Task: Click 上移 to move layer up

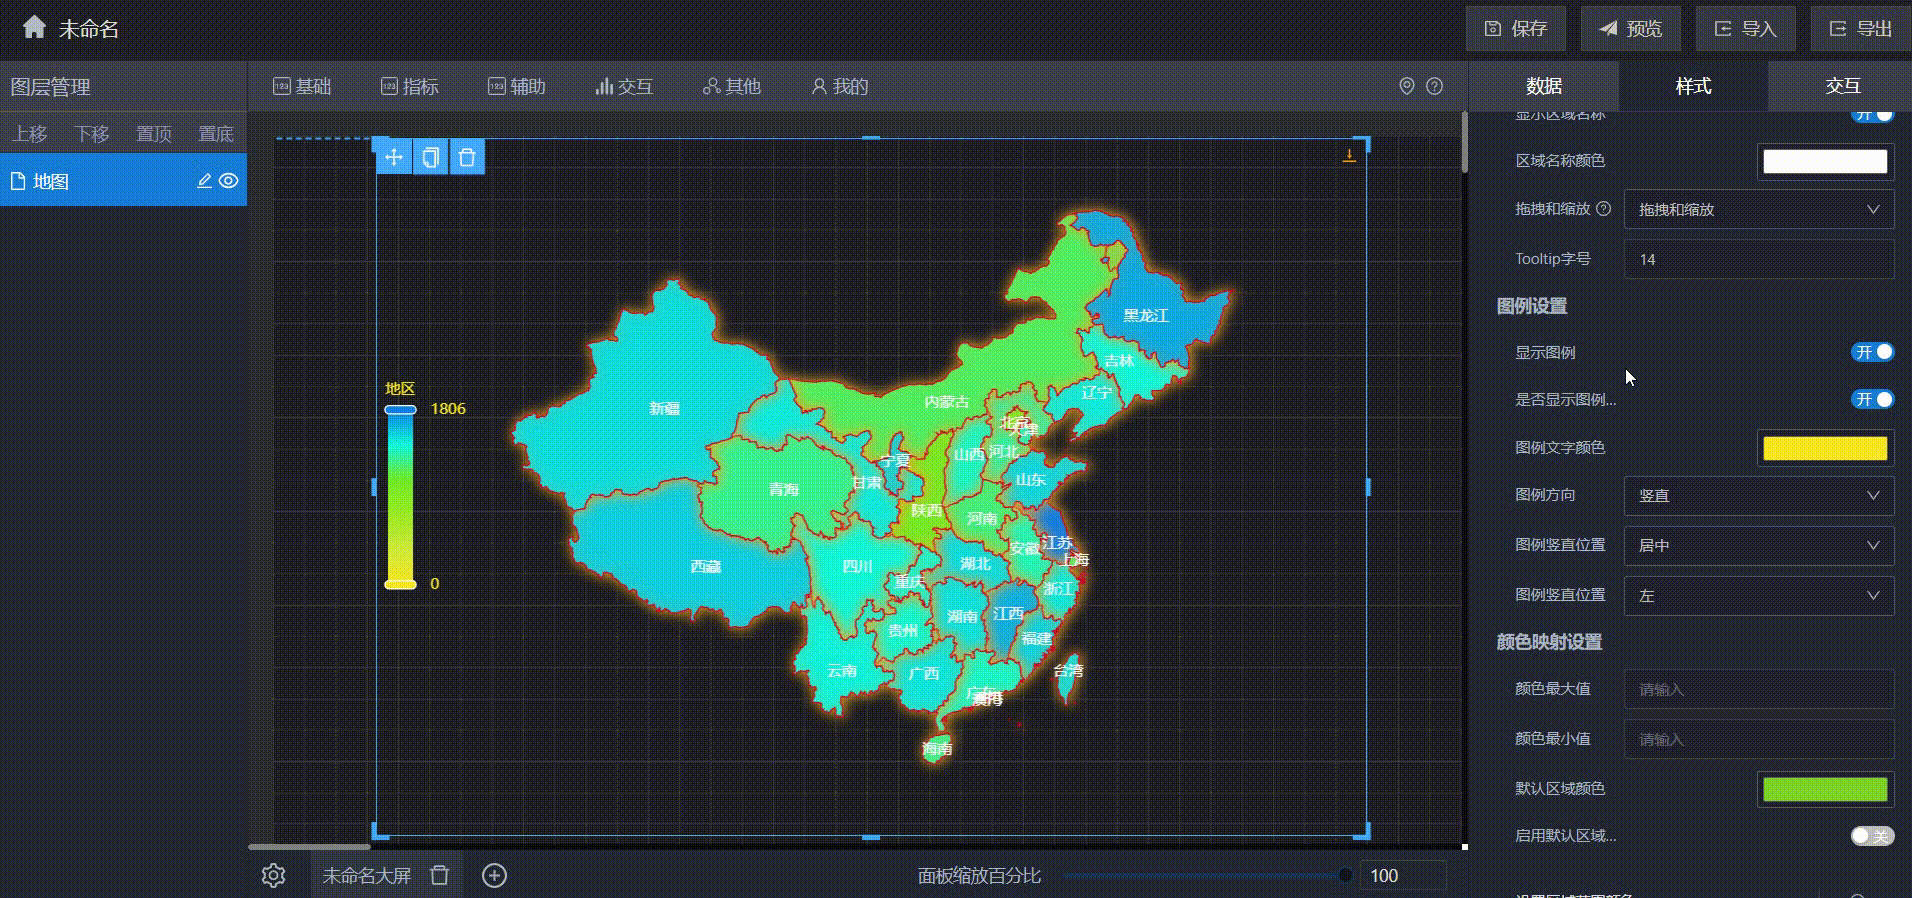Action: (x=30, y=134)
